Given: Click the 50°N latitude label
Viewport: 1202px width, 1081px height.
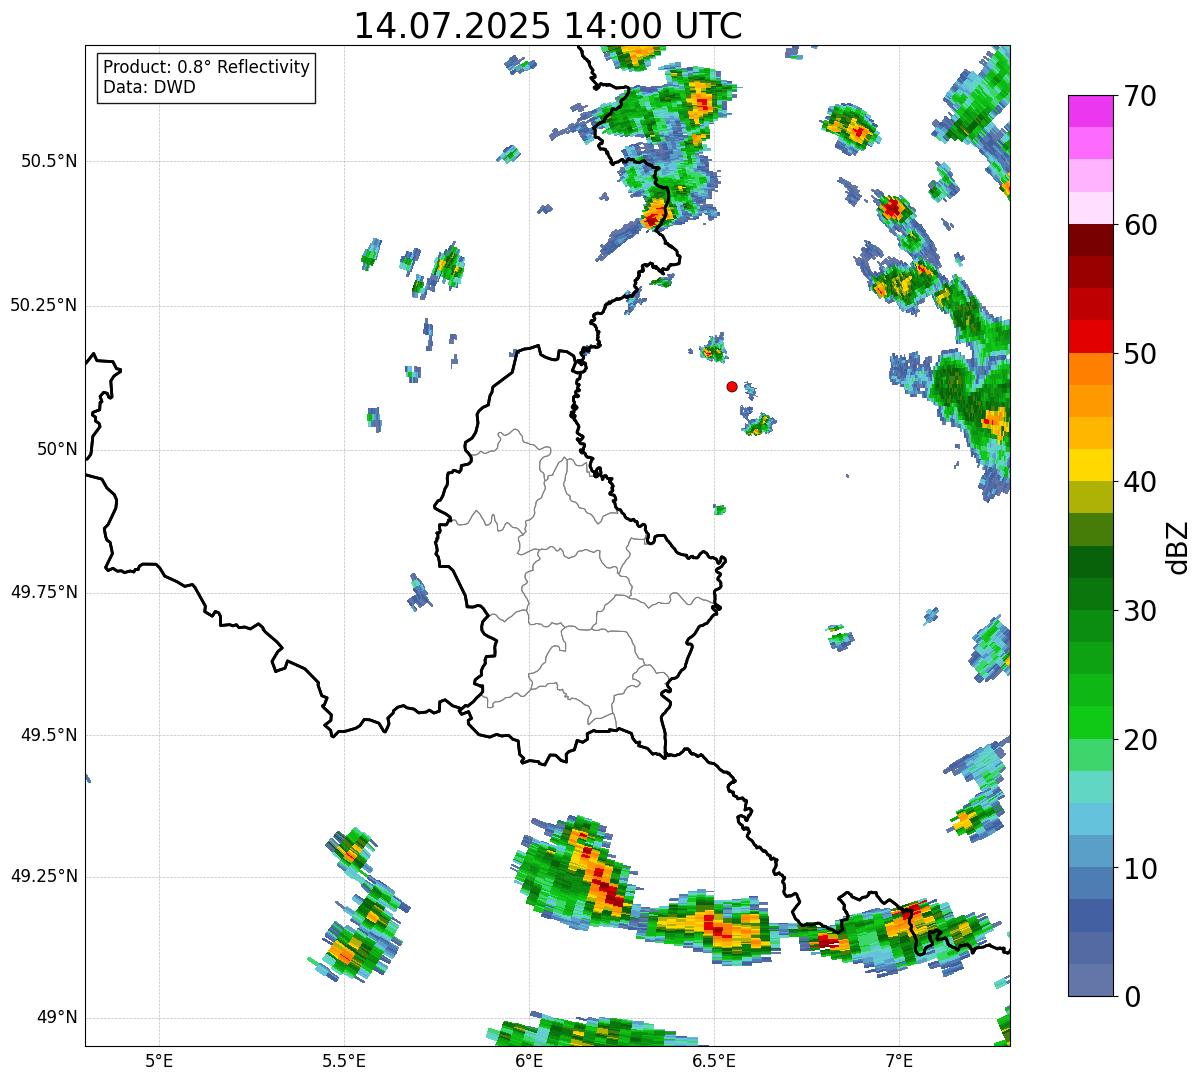Looking at the screenshot, I should pos(57,449).
